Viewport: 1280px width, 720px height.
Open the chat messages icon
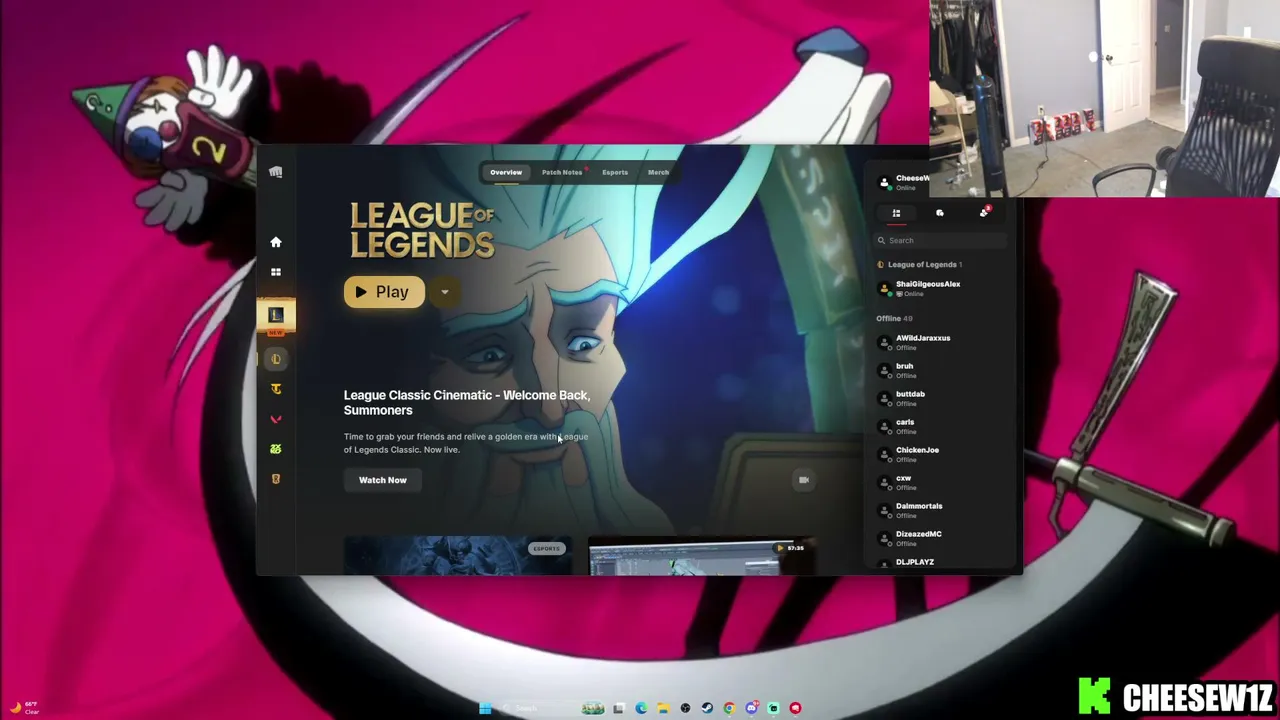coord(940,213)
